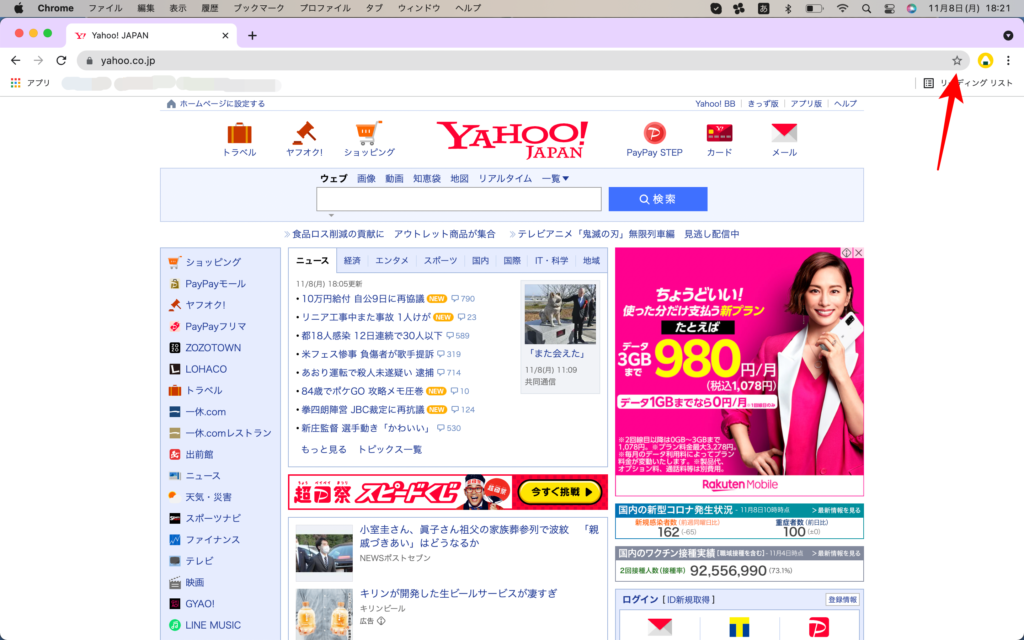Open the 「また会えた」 news photo thumbnail
The height and width of the screenshot is (640, 1024).
pos(560,313)
